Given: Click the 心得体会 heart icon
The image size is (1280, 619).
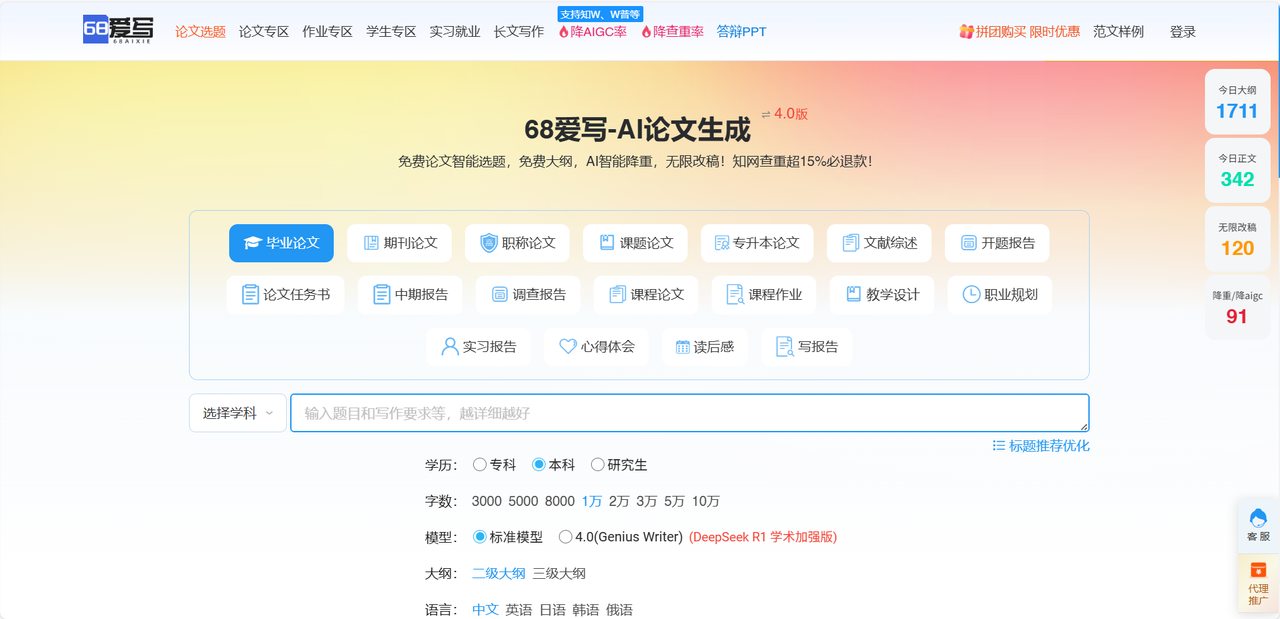Looking at the screenshot, I should click(x=568, y=347).
